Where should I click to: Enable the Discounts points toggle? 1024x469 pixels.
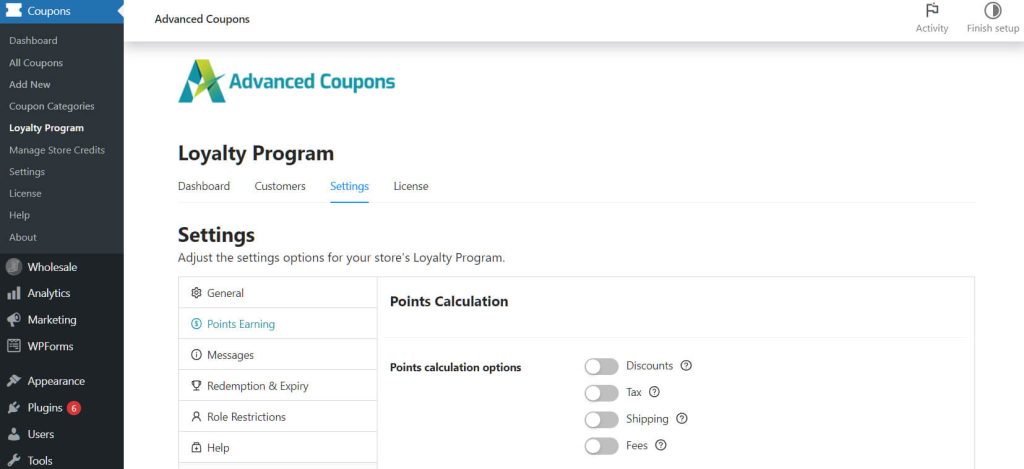point(601,366)
